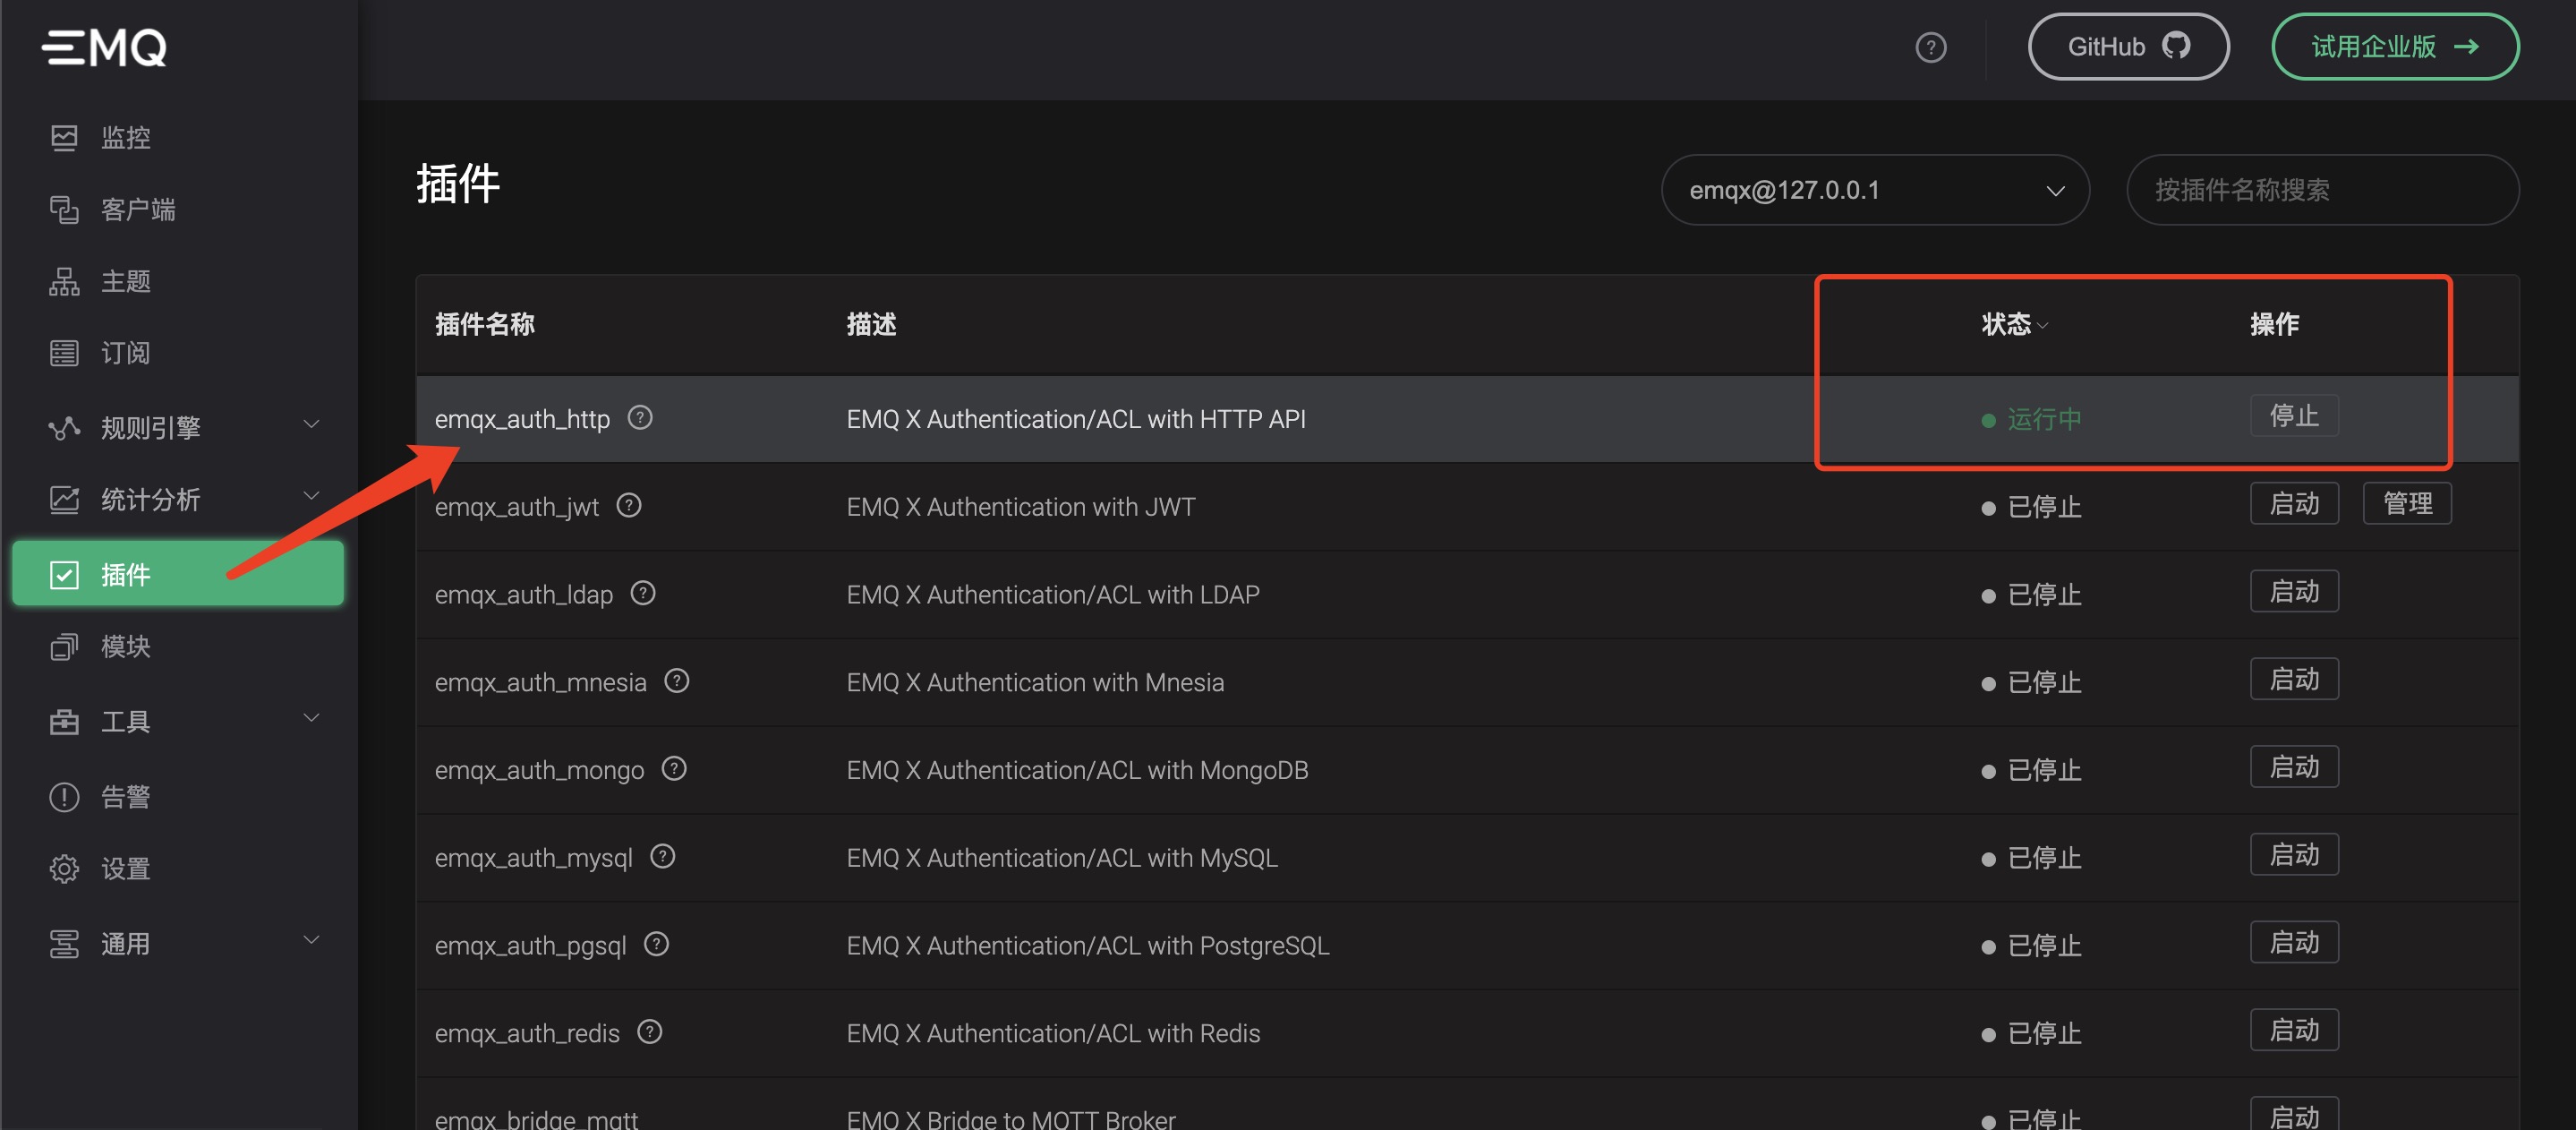Click the 描述 column header

(x=871, y=325)
